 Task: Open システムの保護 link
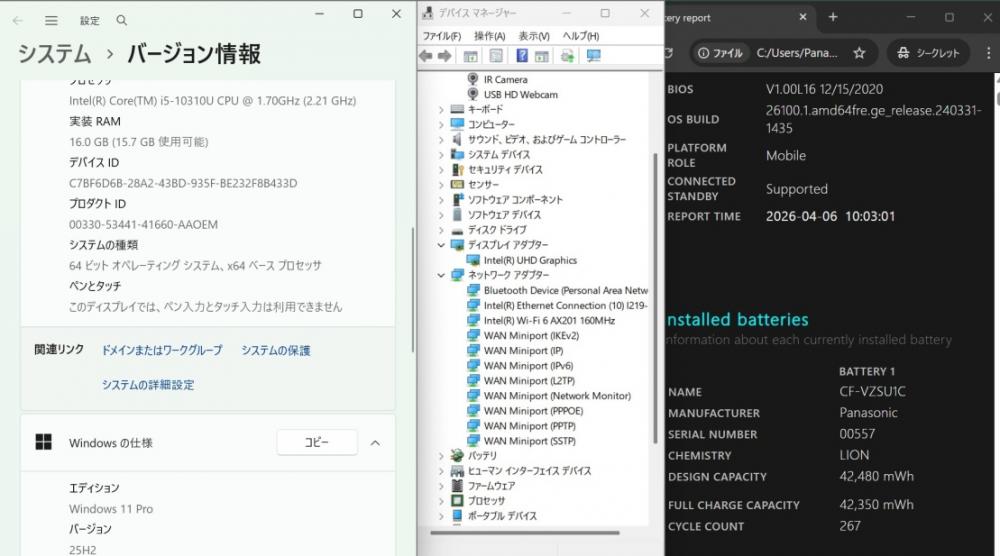click(x=276, y=350)
